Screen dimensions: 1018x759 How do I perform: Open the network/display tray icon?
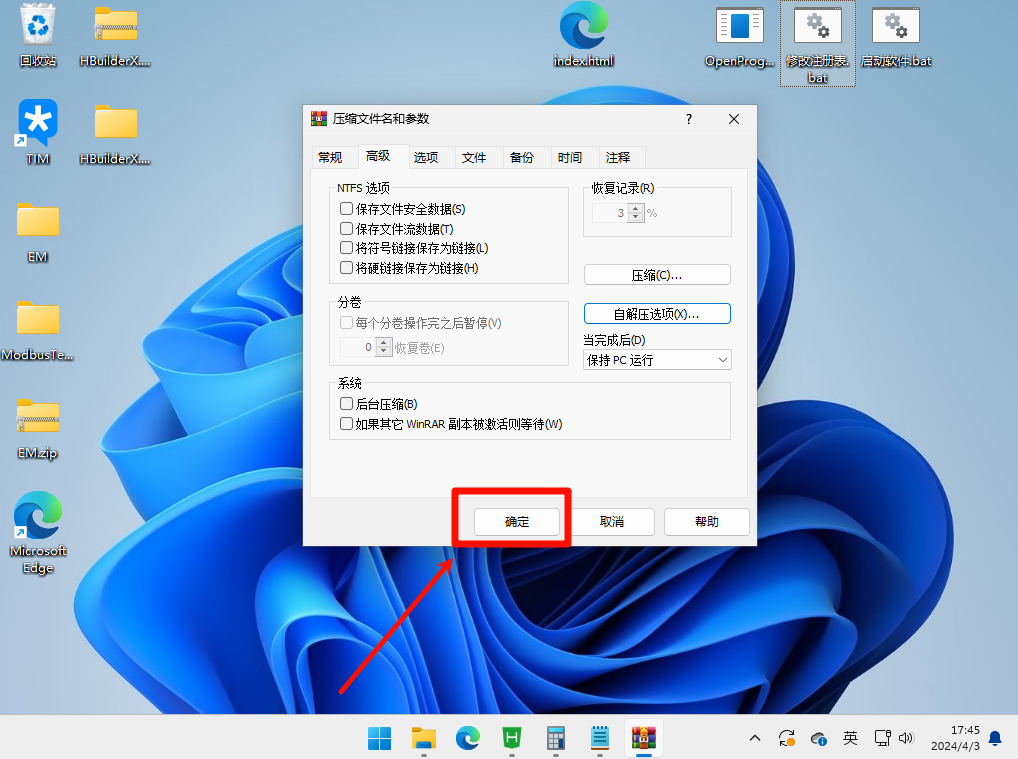click(x=883, y=738)
